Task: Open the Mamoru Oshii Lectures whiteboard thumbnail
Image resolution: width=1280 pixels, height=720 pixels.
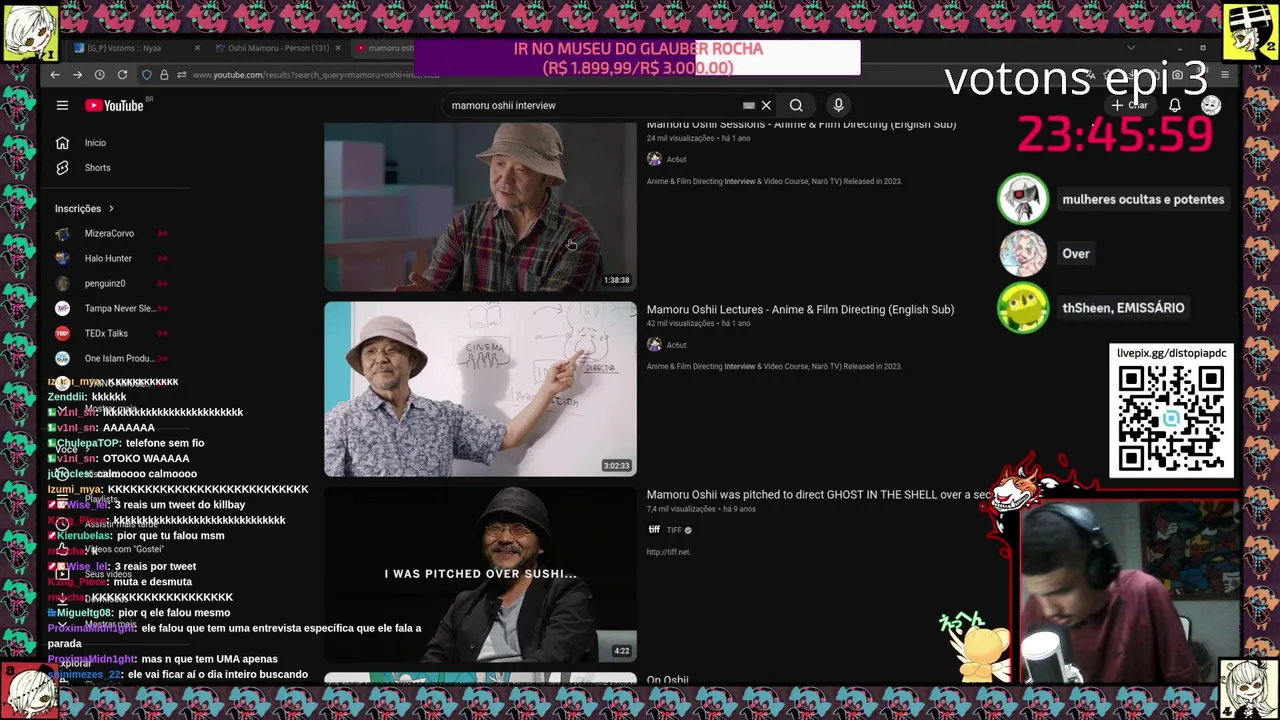Action: (x=480, y=389)
